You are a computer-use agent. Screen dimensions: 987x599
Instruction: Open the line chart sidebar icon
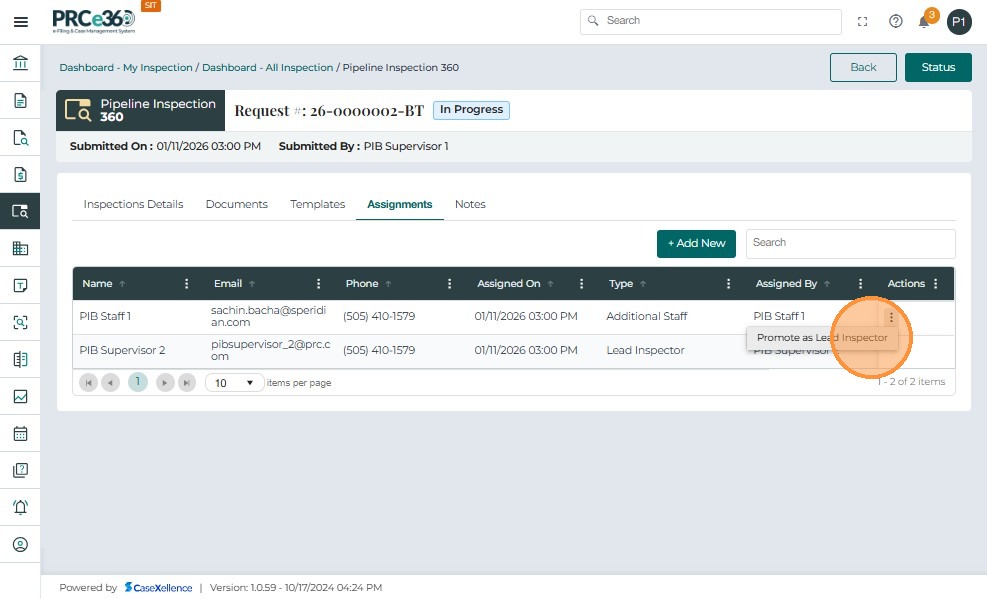[x=20, y=396]
